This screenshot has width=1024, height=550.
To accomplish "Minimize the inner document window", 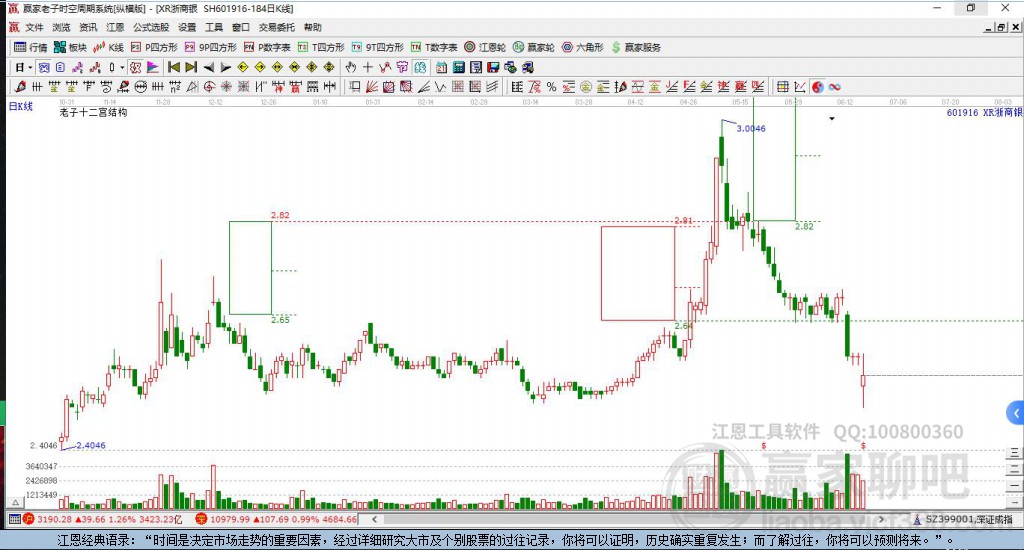I will (x=989, y=27).
